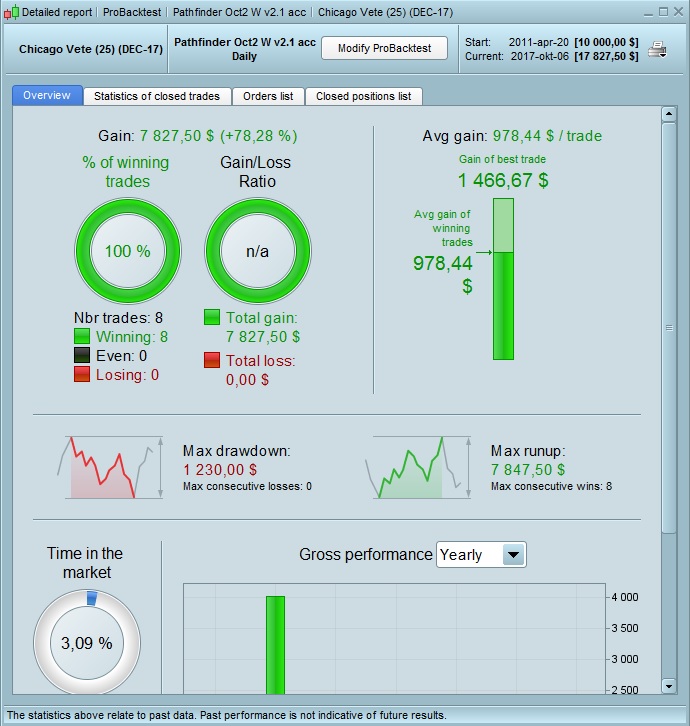Click the printer icon in header
The image size is (690, 726).
click(657, 49)
